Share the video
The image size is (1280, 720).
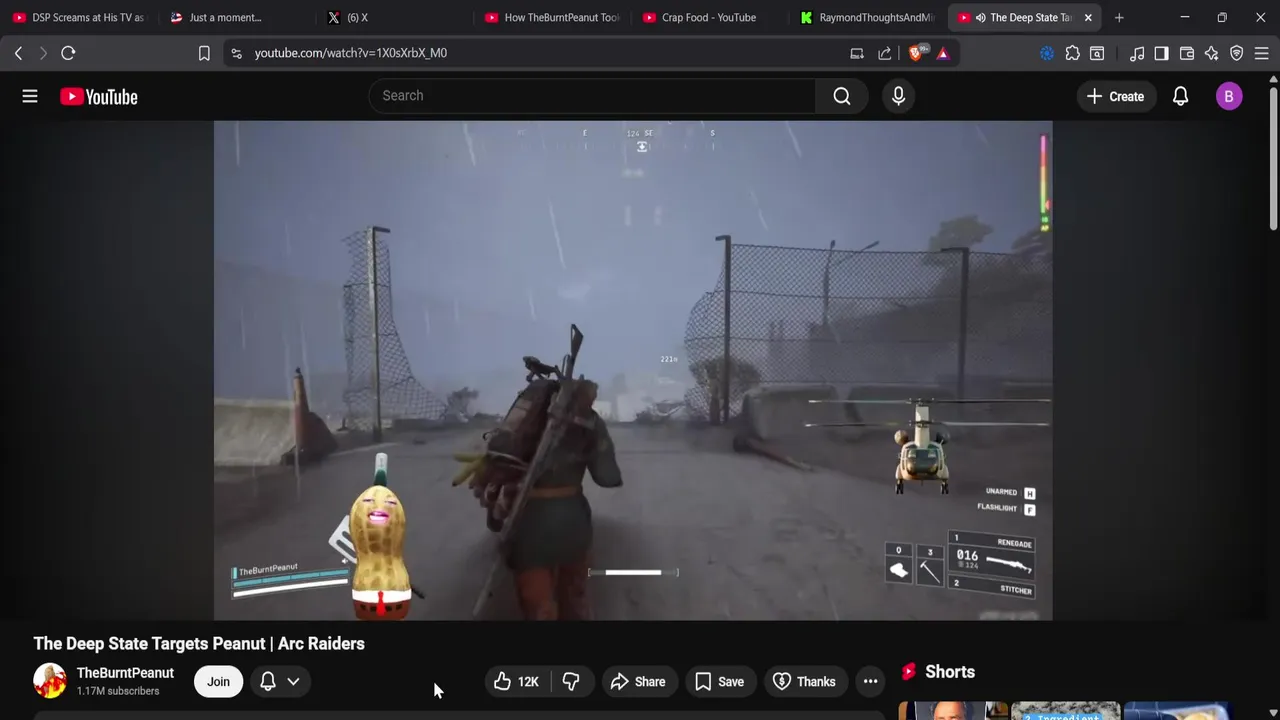point(638,682)
